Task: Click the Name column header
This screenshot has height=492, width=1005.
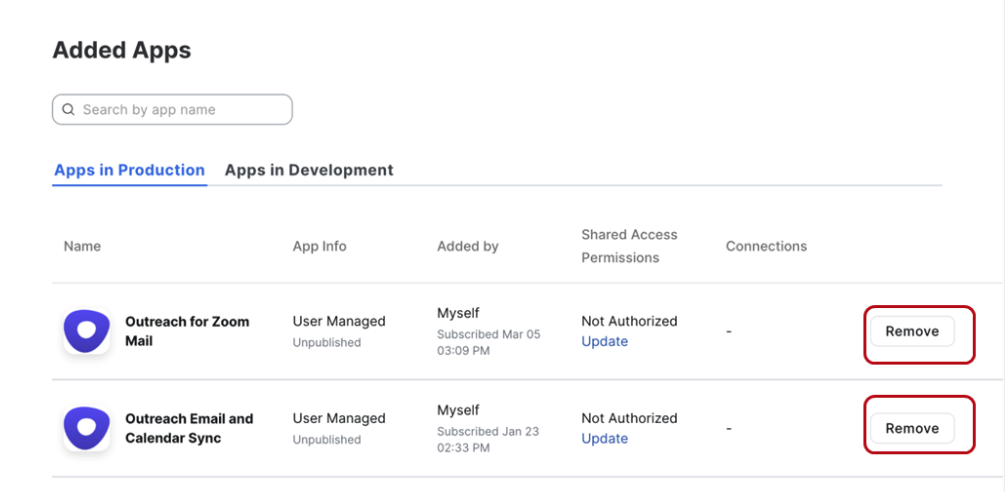Action: (82, 246)
